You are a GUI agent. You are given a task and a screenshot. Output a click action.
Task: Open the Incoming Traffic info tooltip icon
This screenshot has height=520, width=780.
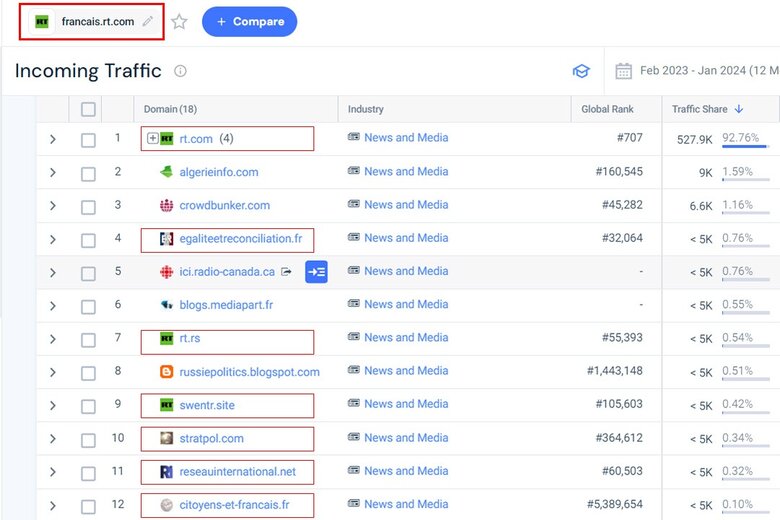click(180, 71)
